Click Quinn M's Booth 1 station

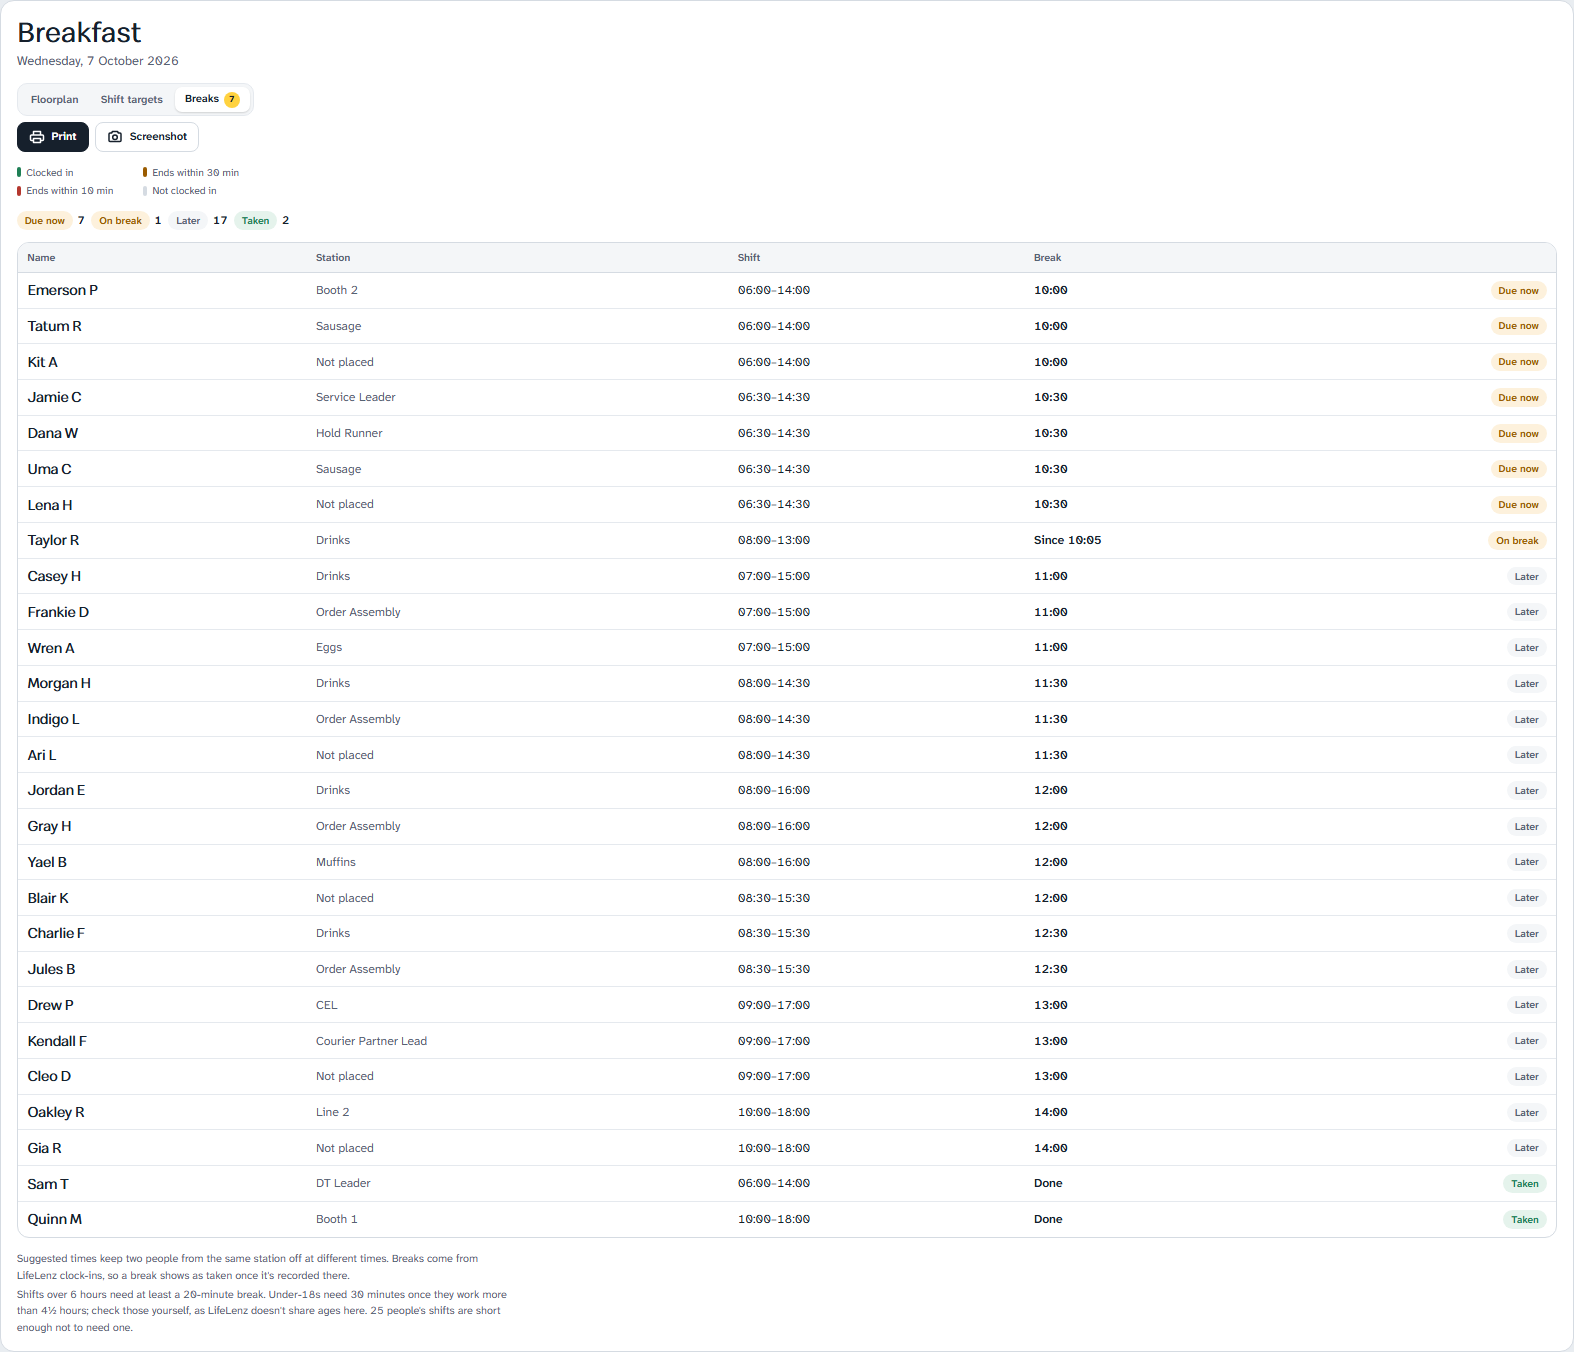click(x=337, y=1220)
